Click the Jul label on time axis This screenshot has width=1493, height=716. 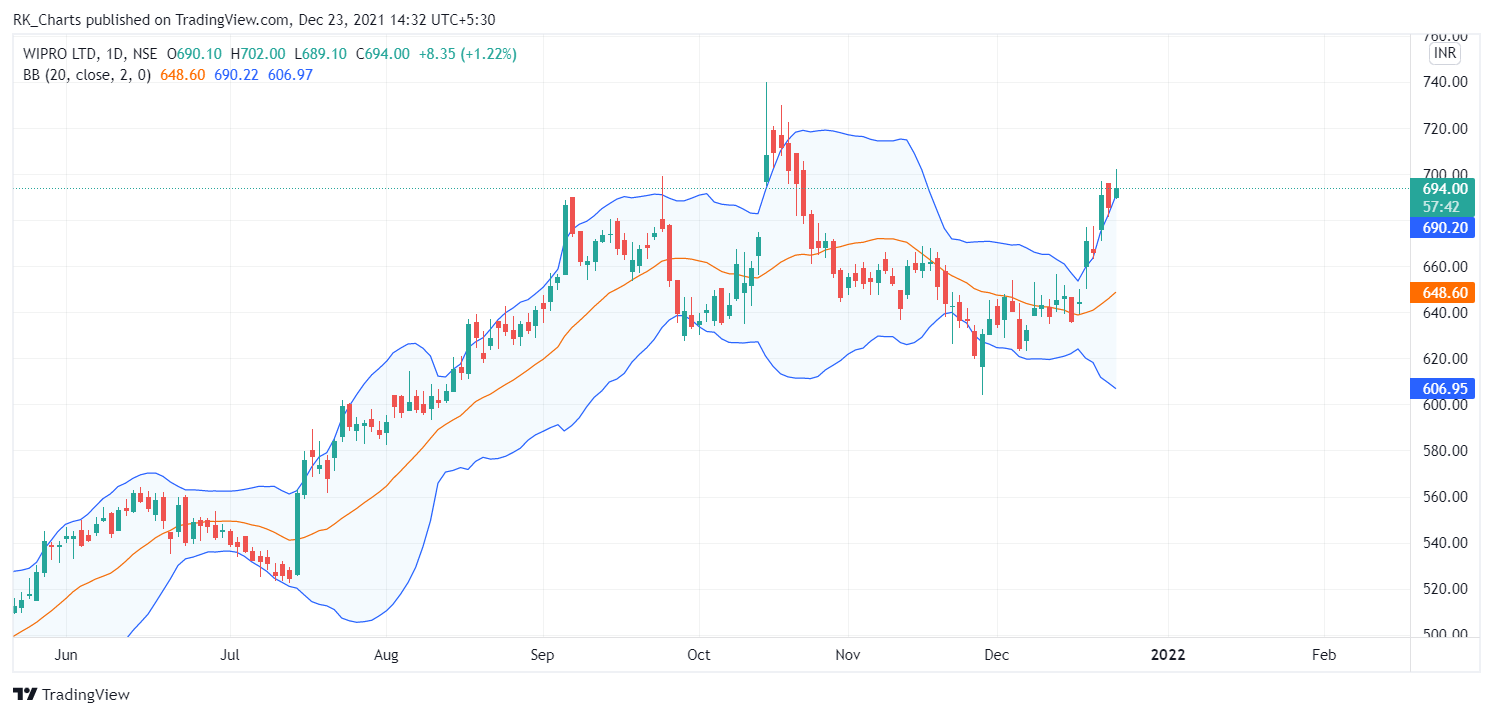point(230,655)
